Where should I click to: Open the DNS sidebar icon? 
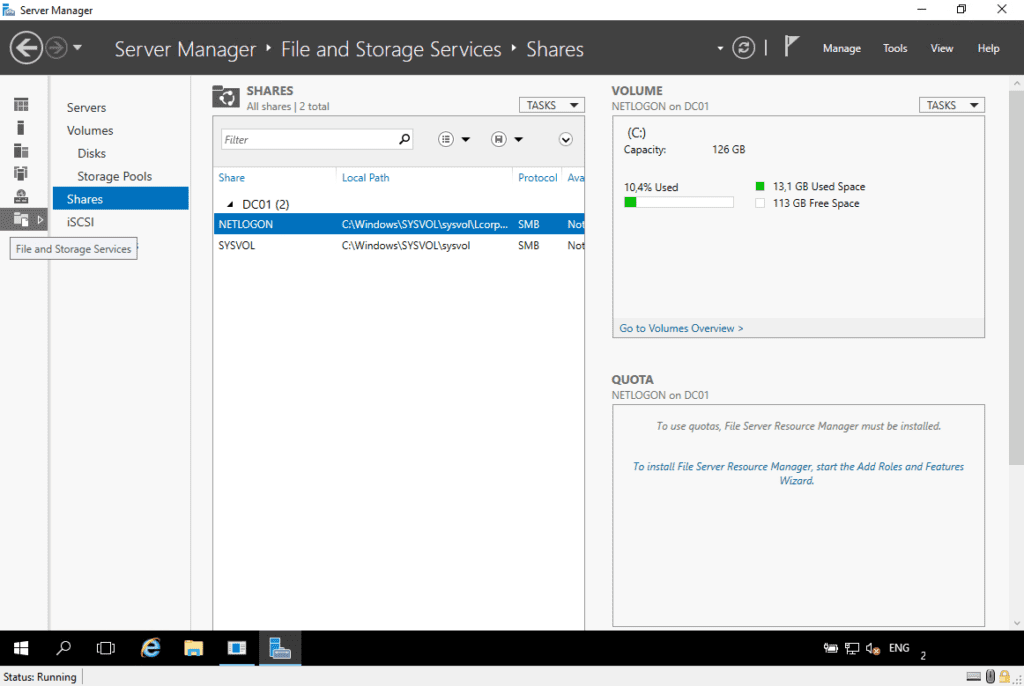coord(21,197)
